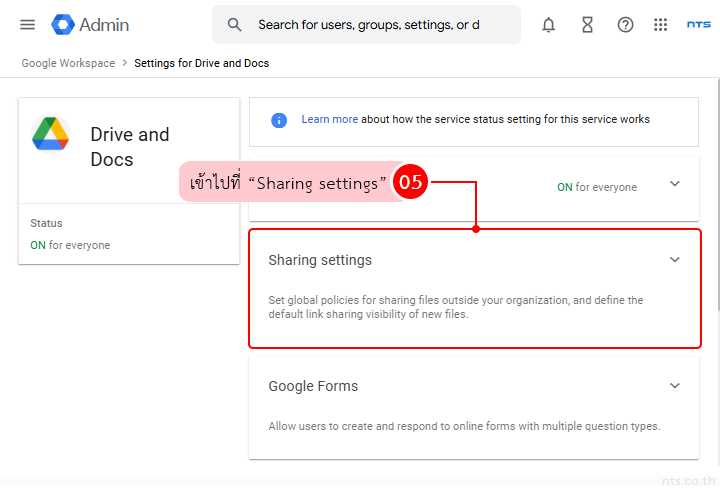Click the page's vertical scrollbar
The image size is (720, 490).
(x=716, y=200)
